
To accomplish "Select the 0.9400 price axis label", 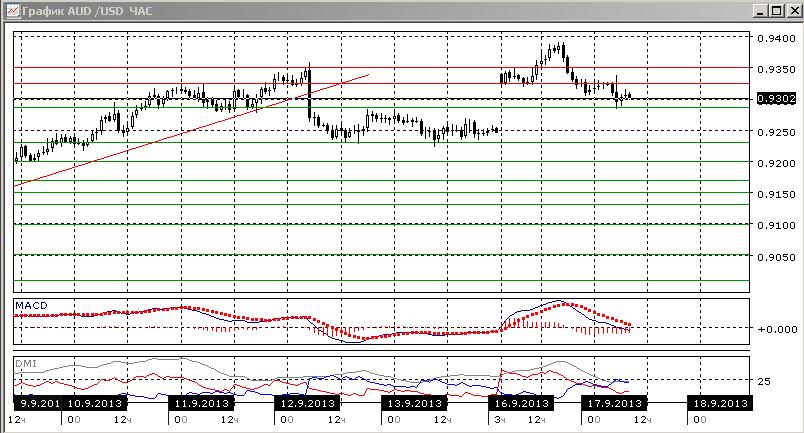I will coord(776,38).
